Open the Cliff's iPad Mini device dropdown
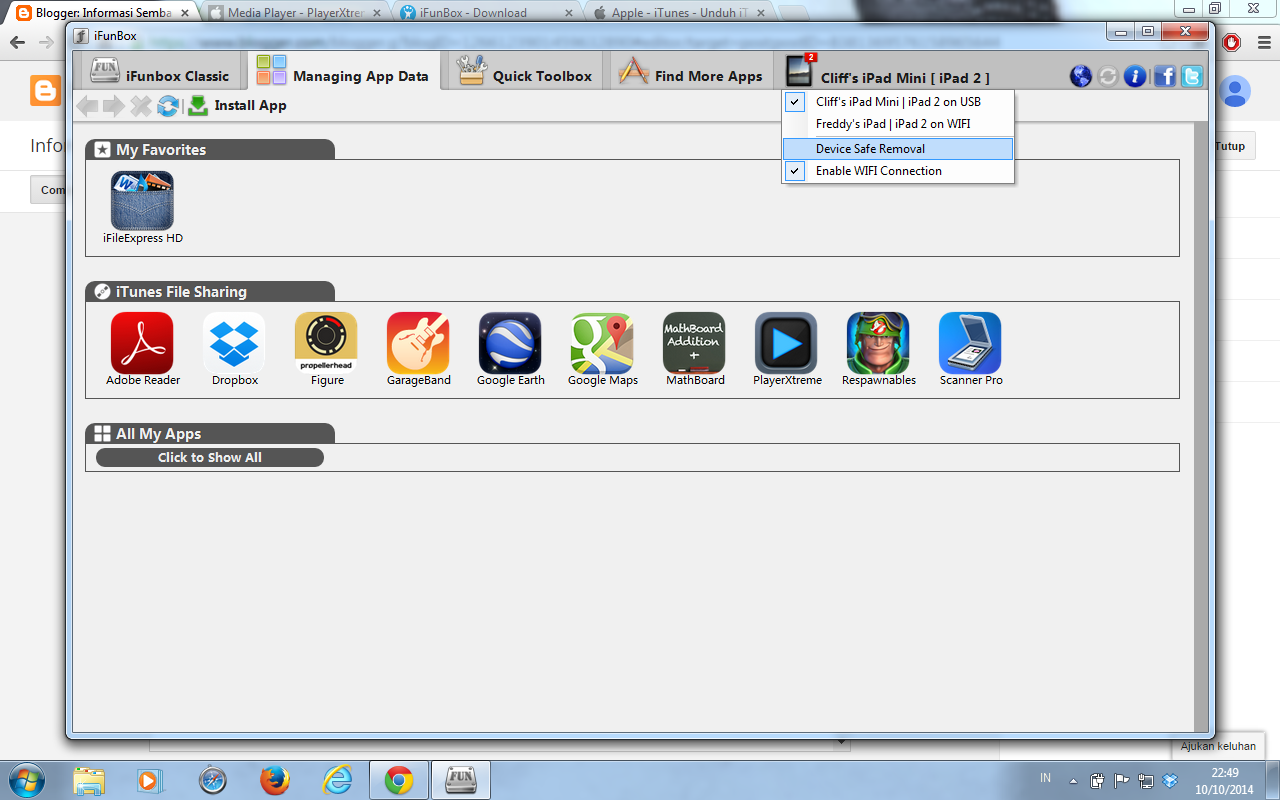Screen dimensions: 1280x800 pos(888,72)
